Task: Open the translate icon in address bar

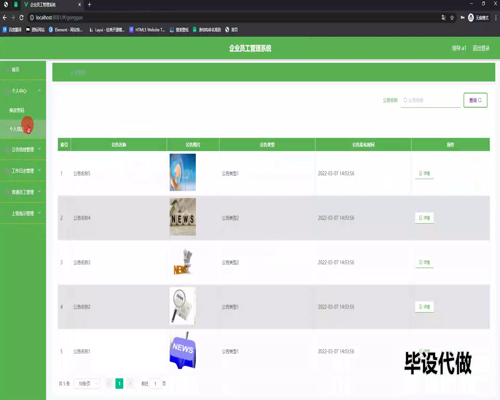Action: tap(443, 18)
